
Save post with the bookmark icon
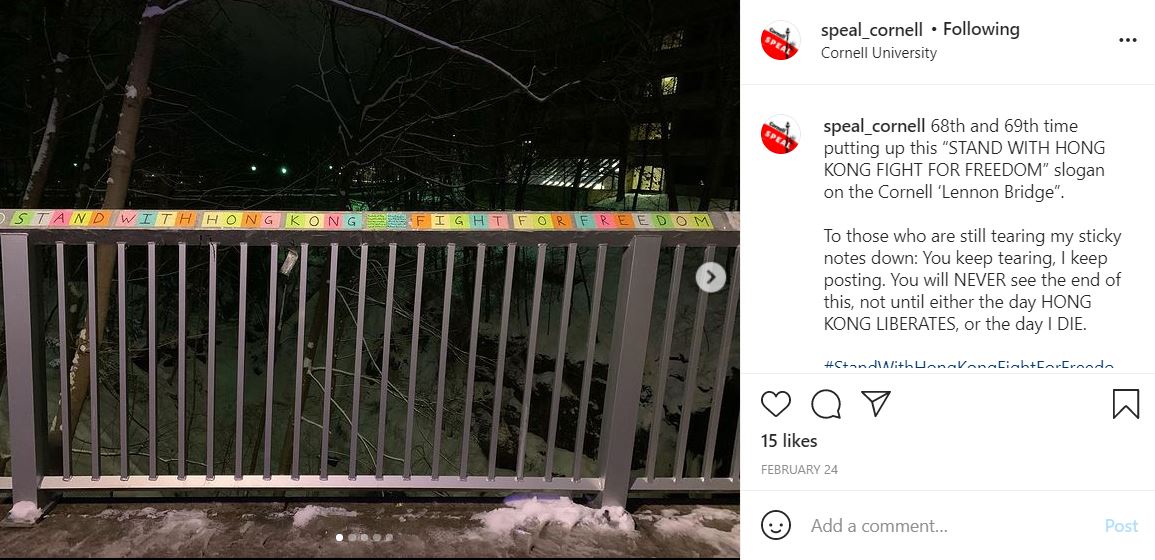(x=1126, y=404)
